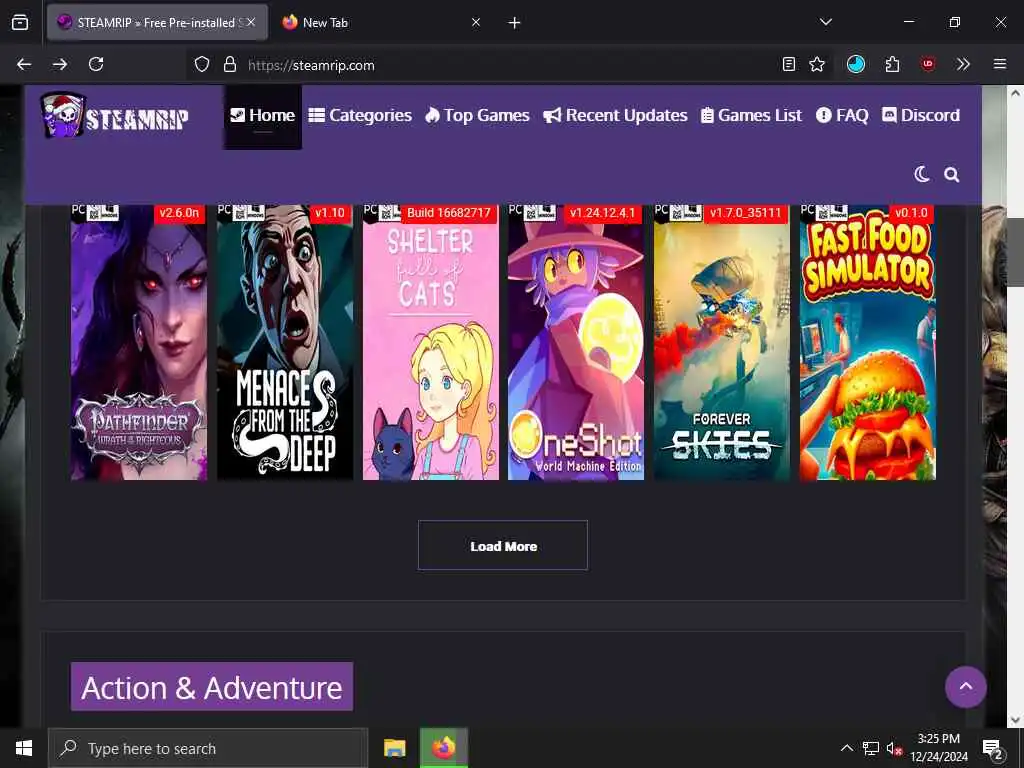Open Pathfinder Wrath of the Righteous game
The width and height of the screenshot is (1024, 768).
139,343
